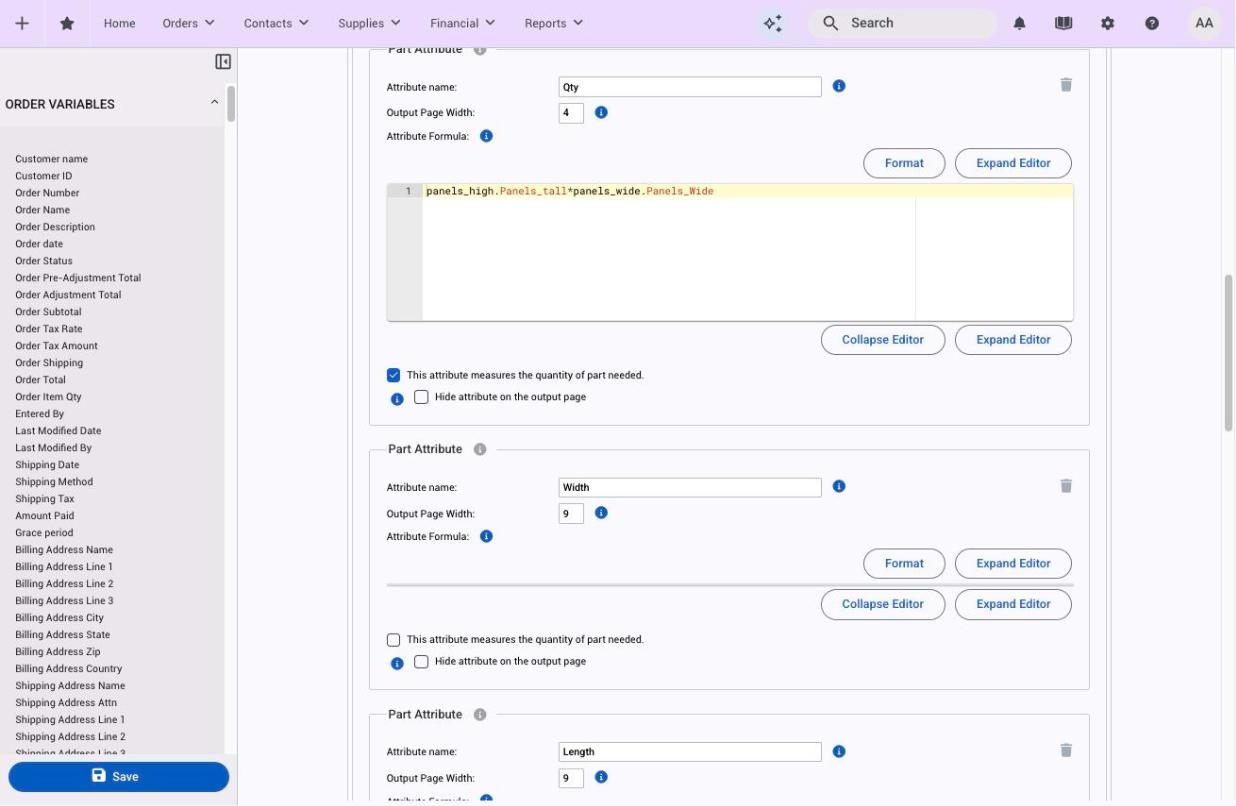Open notifications bell icon

(x=1020, y=23)
